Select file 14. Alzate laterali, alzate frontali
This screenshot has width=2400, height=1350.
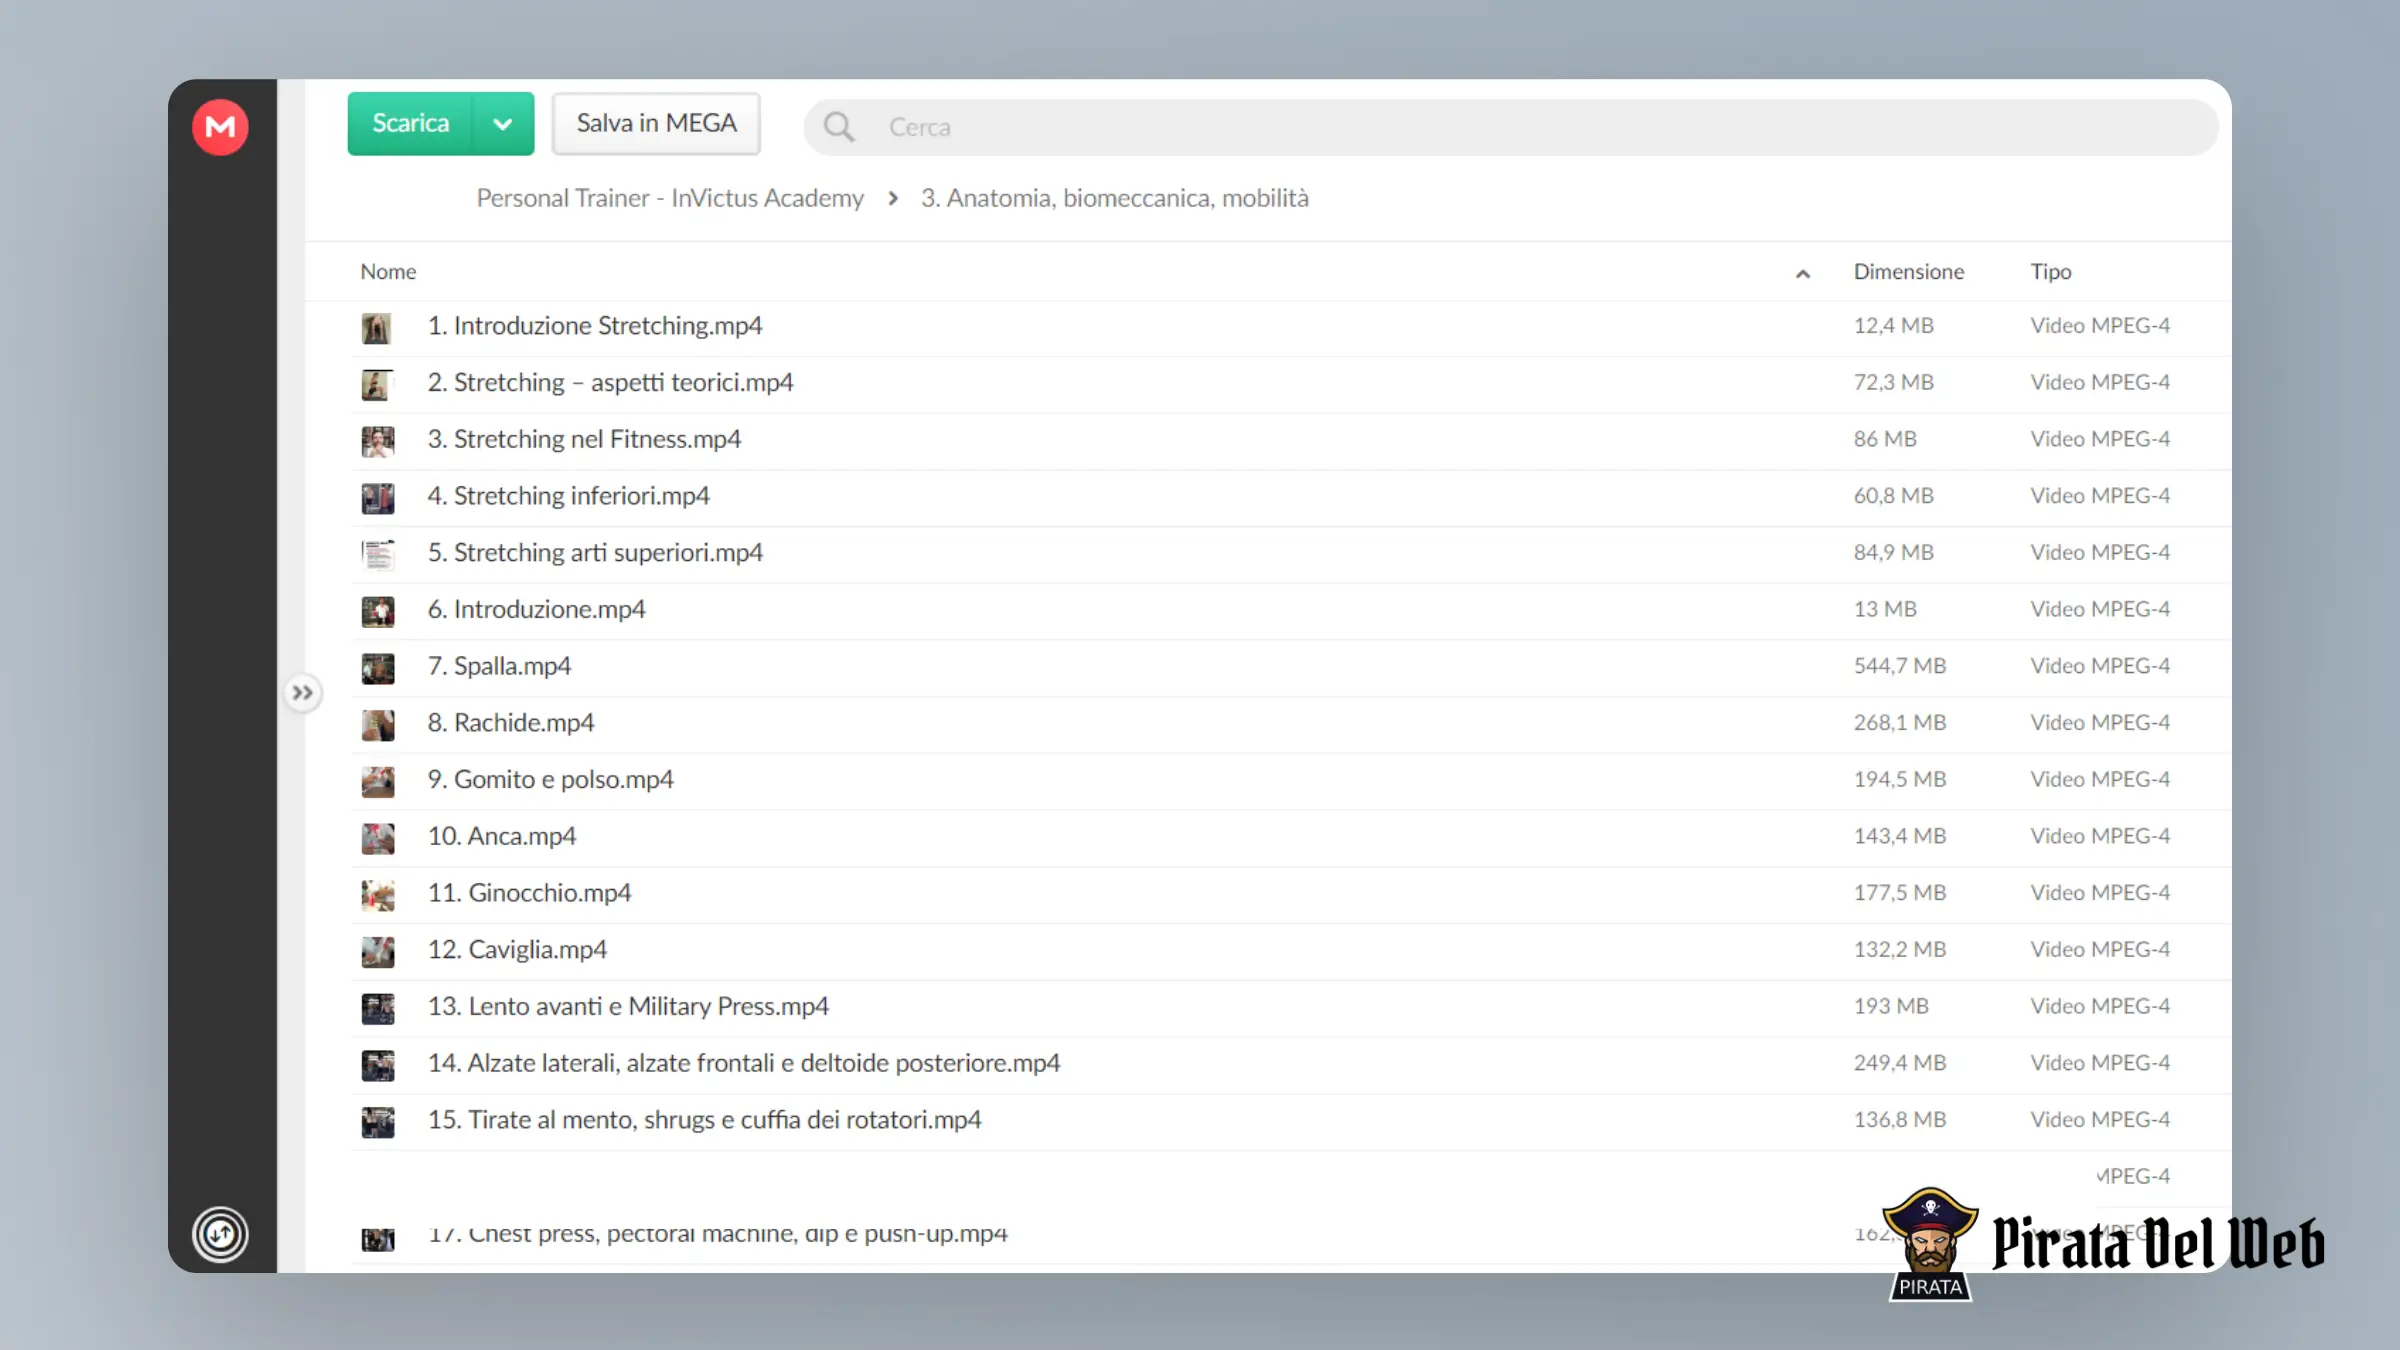pyautogui.click(x=744, y=1063)
